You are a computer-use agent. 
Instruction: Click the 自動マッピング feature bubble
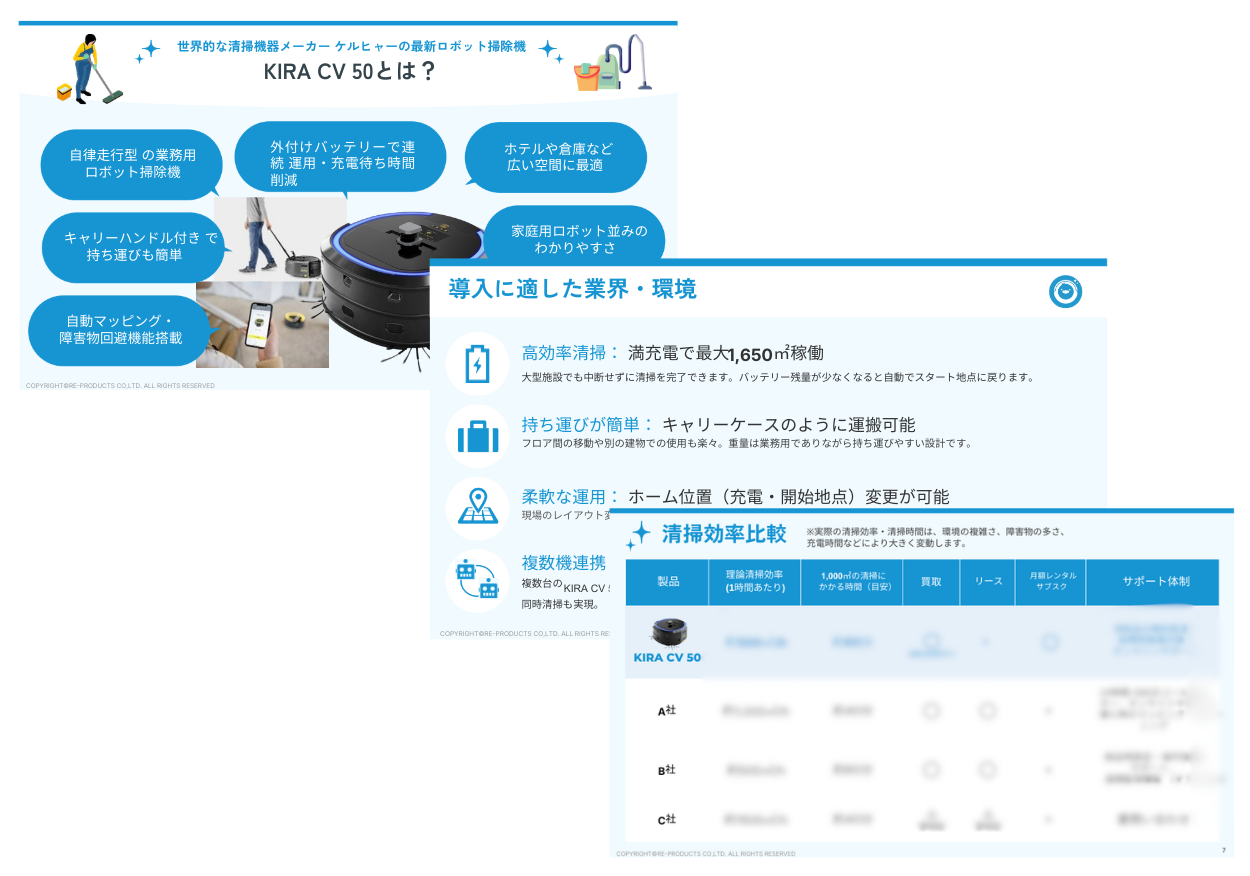point(119,329)
